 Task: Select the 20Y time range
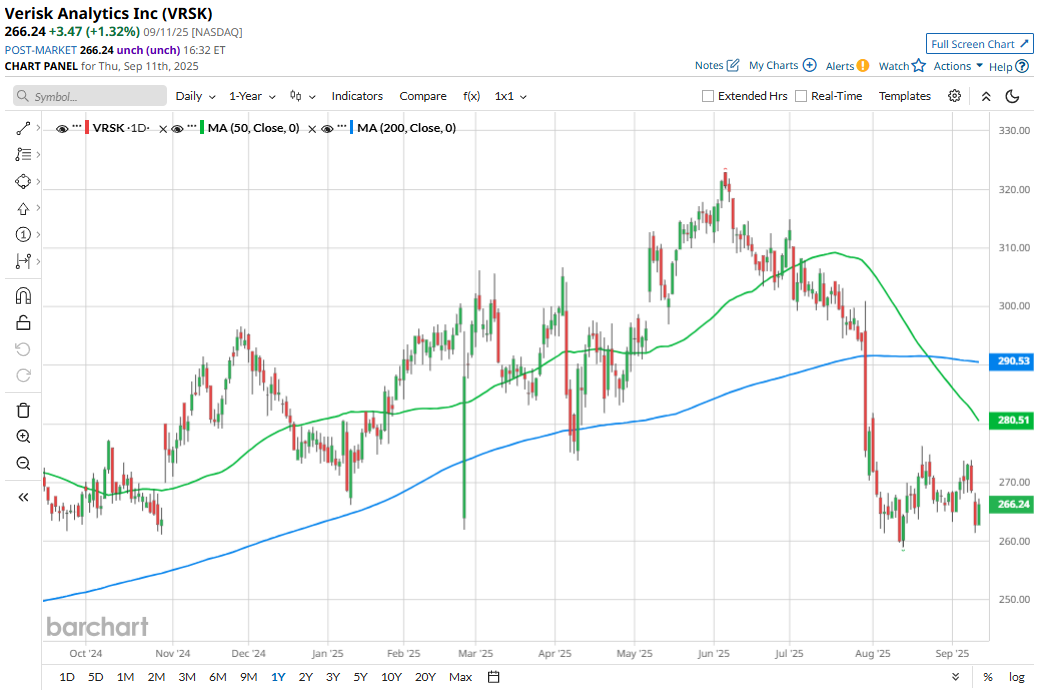click(425, 676)
